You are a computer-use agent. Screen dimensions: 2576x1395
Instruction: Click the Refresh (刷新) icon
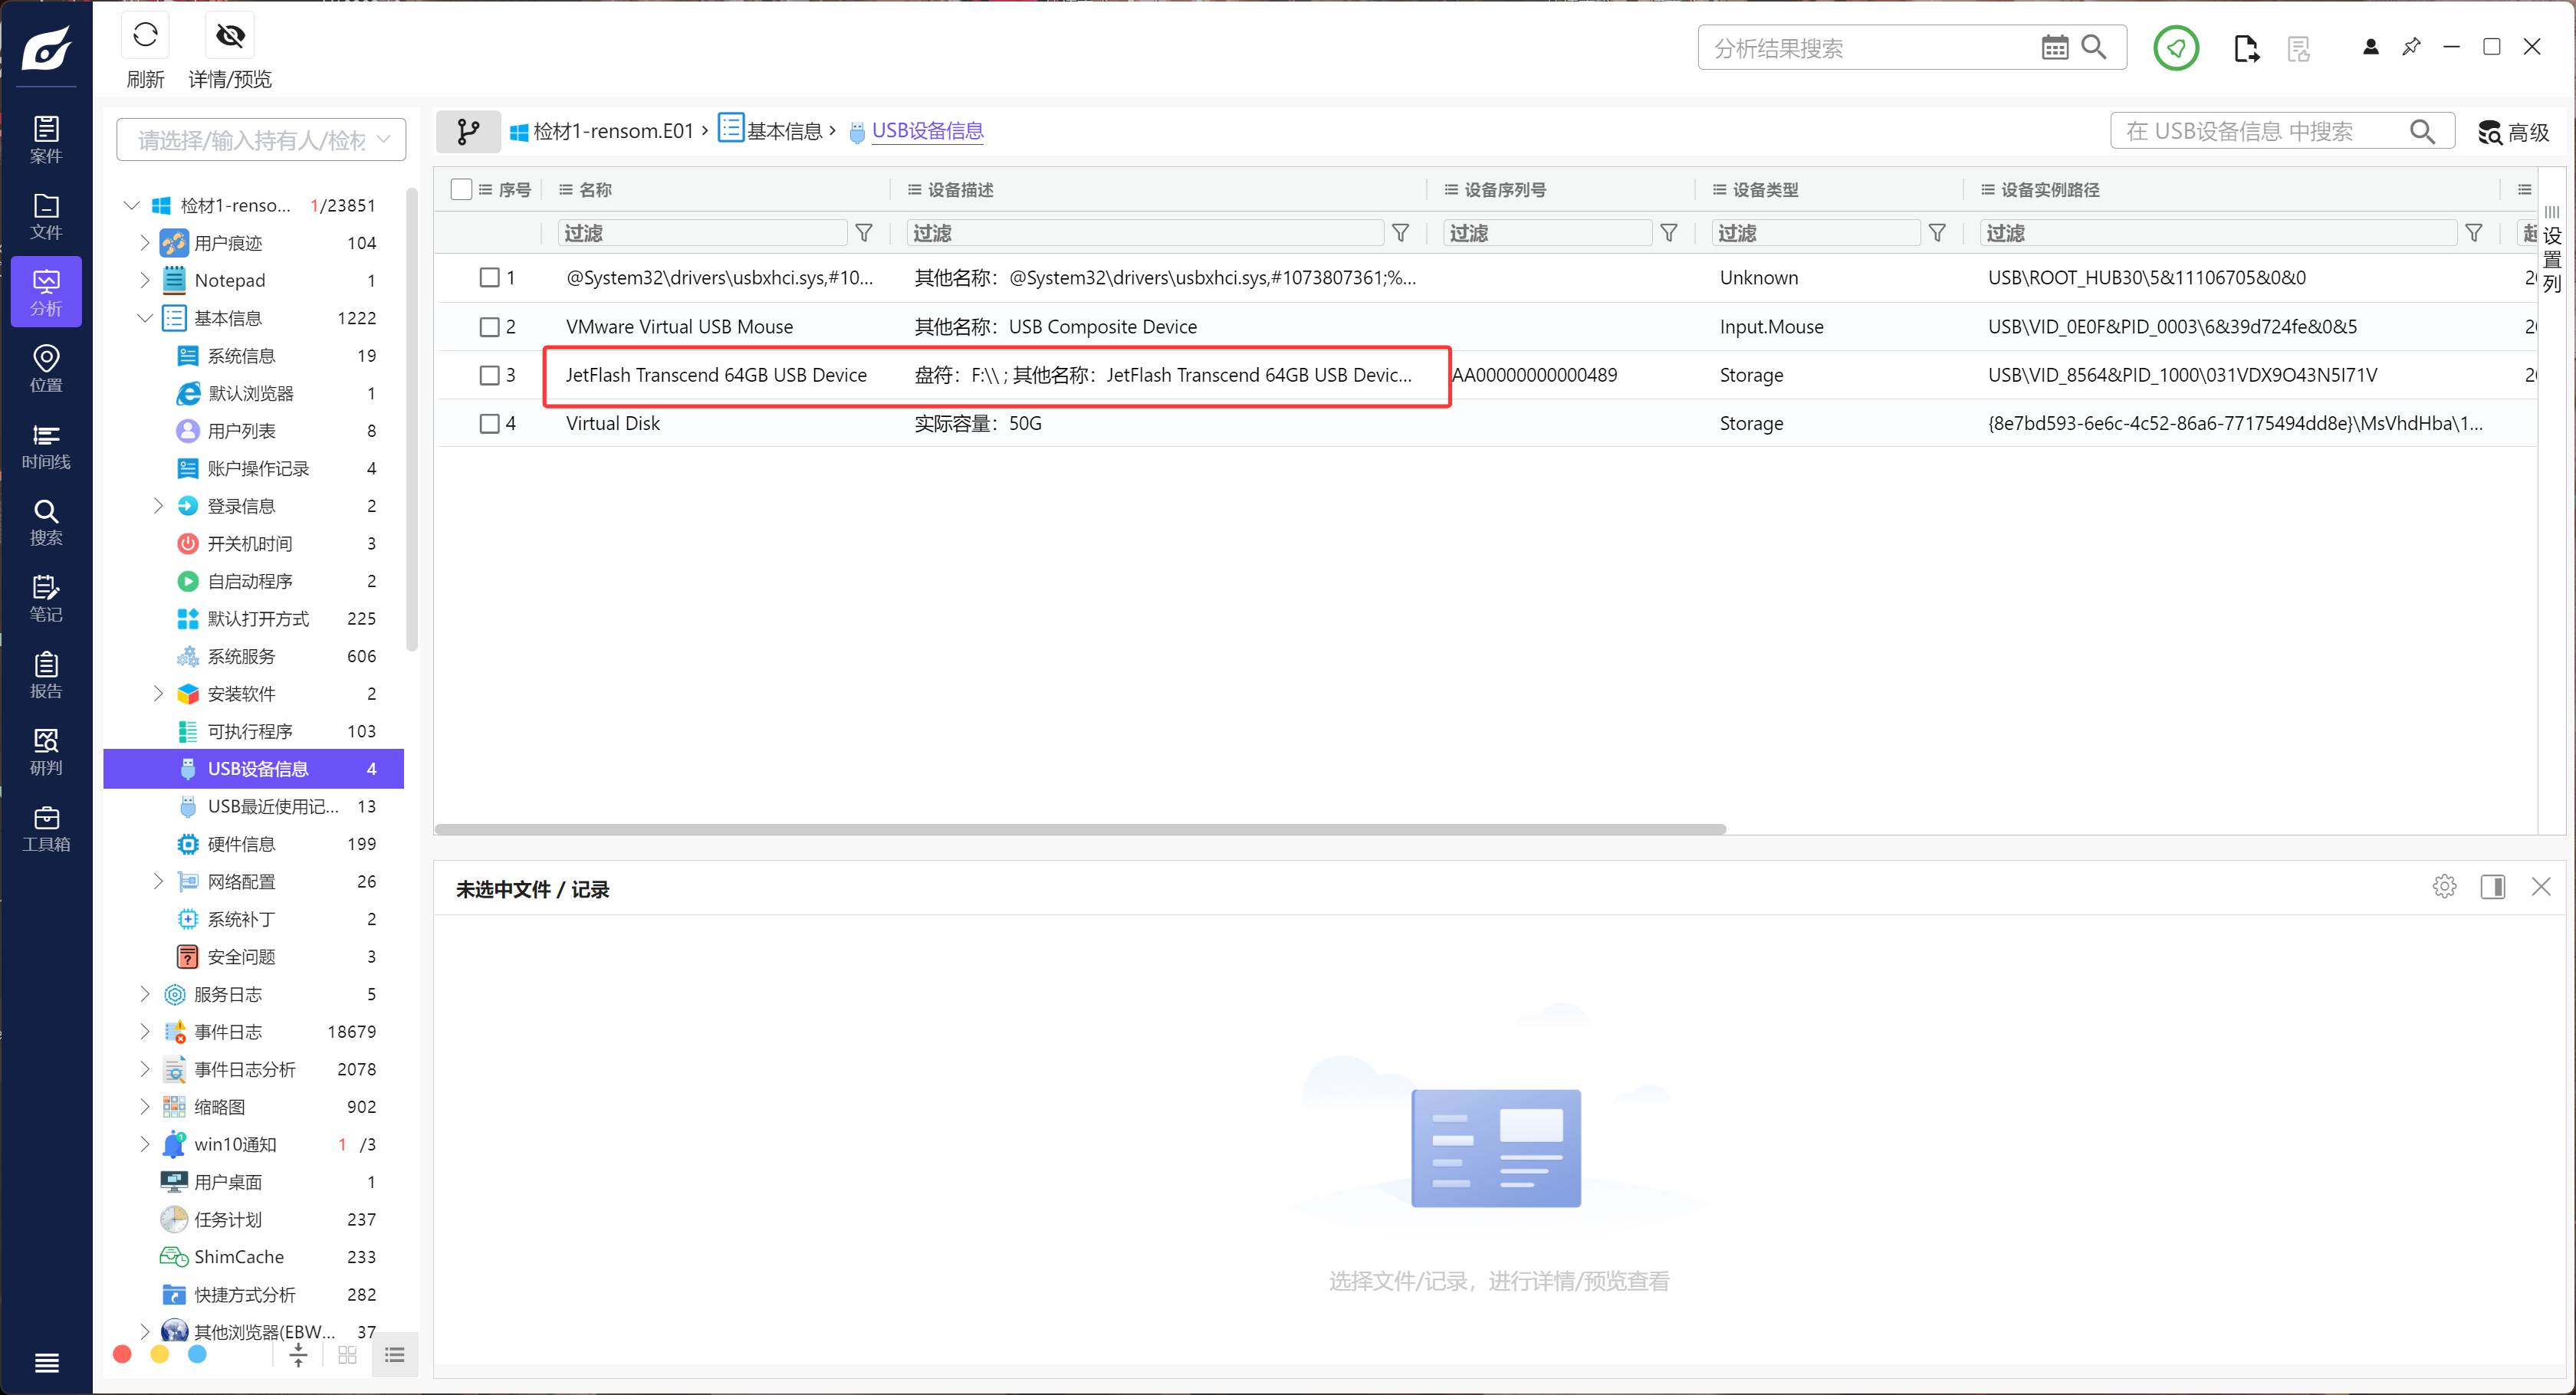coord(145,36)
